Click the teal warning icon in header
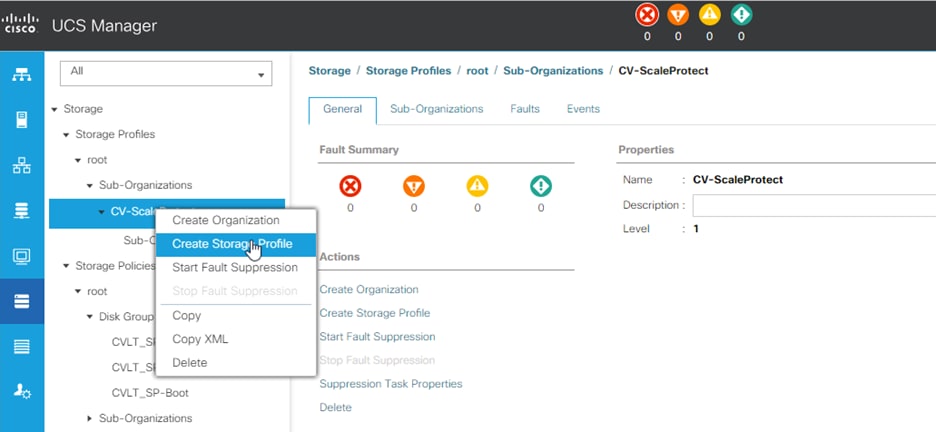This screenshot has height=432, width=936. click(x=741, y=15)
